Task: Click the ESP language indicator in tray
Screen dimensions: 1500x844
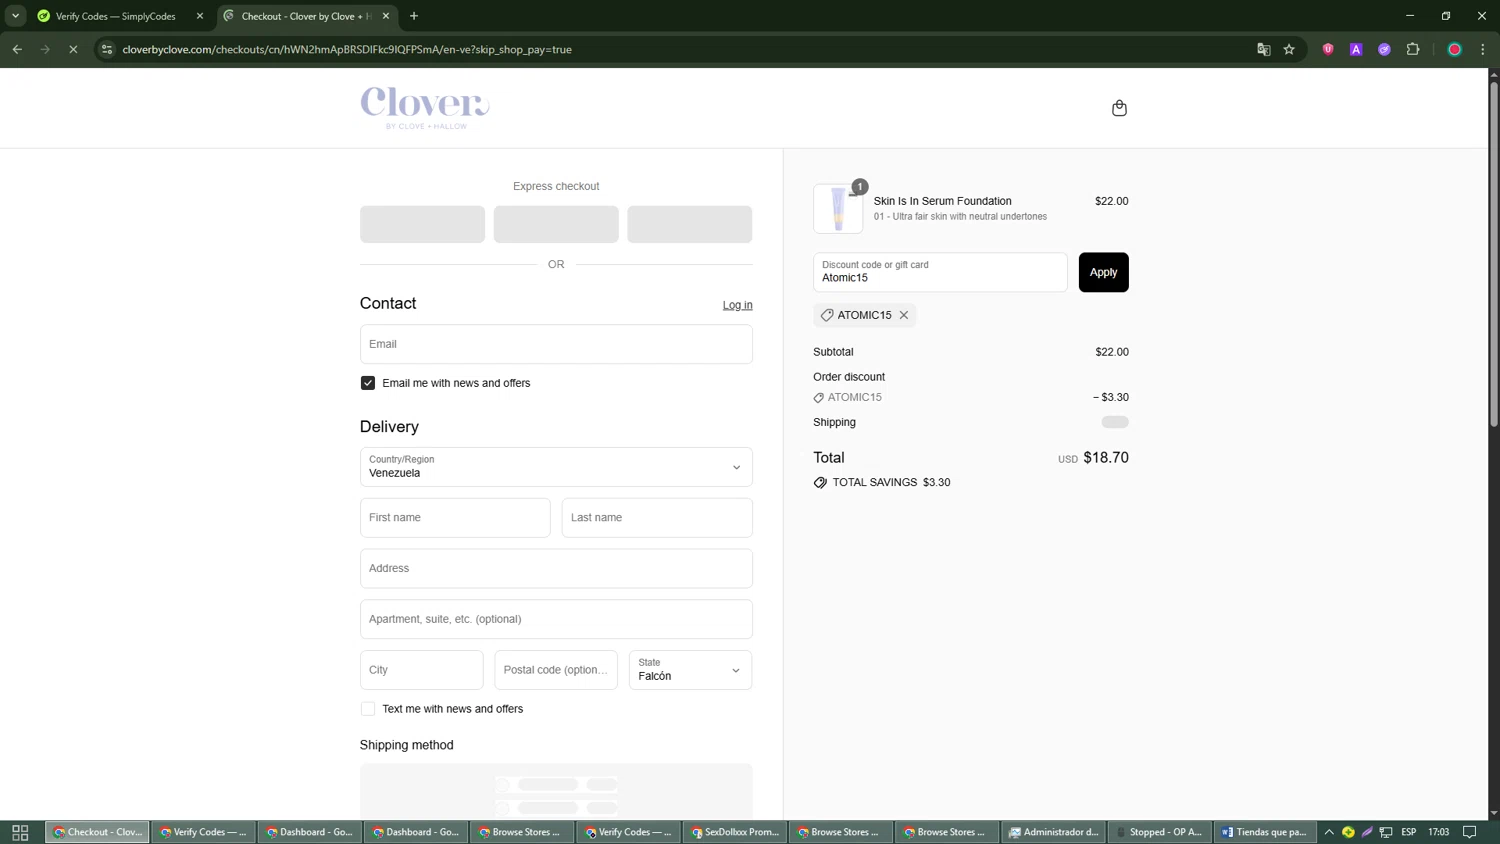Action: pos(1409,832)
